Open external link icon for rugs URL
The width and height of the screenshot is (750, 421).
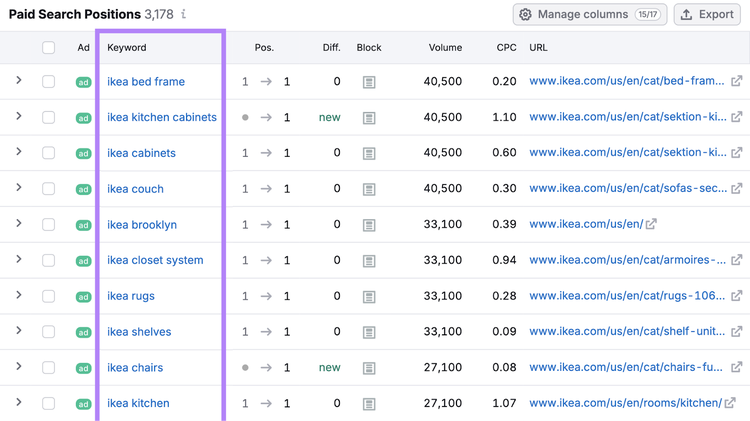[737, 296]
